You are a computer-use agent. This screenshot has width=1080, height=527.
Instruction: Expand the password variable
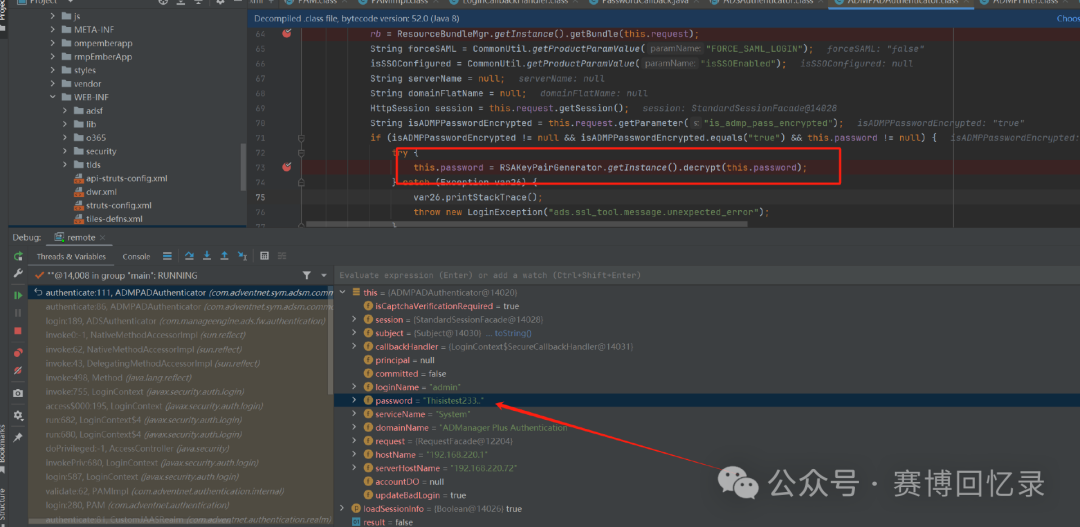(355, 400)
